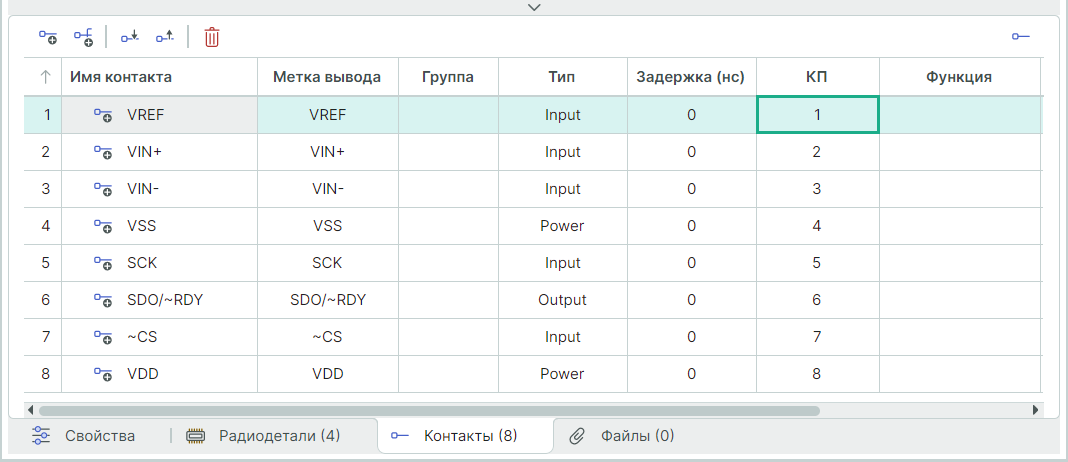The width and height of the screenshot is (1068, 462).
Task: Expand the panel using the top chevron
Action: (534, 7)
